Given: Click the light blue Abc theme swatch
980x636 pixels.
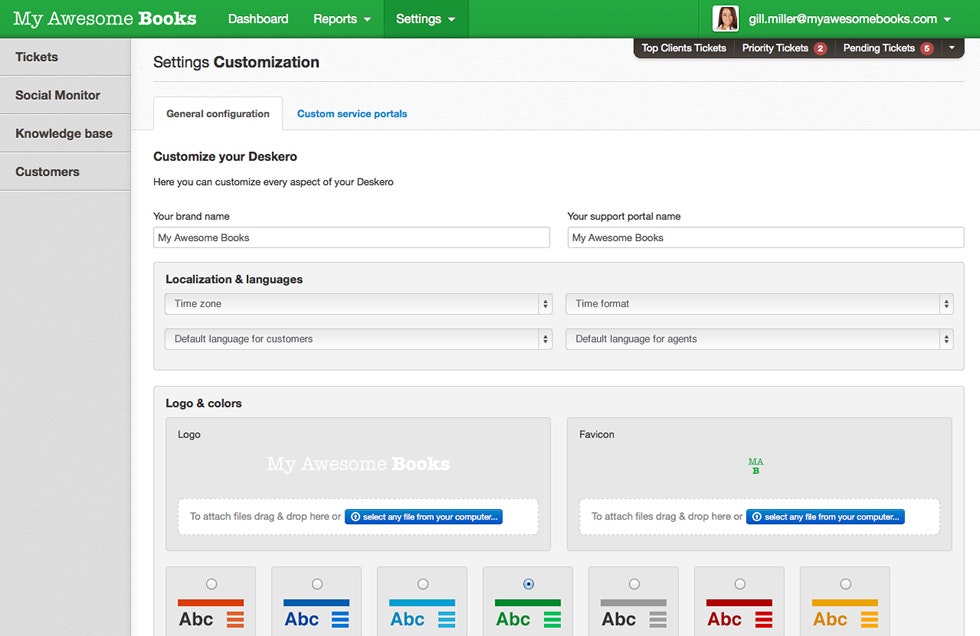Looking at the screenshot, I should point(422,614).
